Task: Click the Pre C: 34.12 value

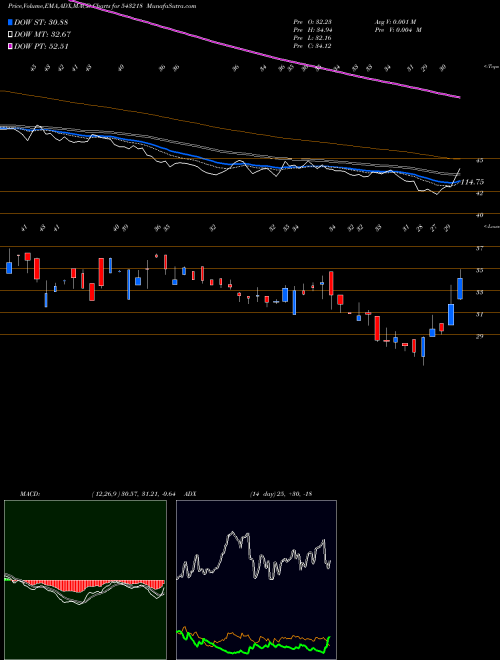Action: [x=313, y=46]
